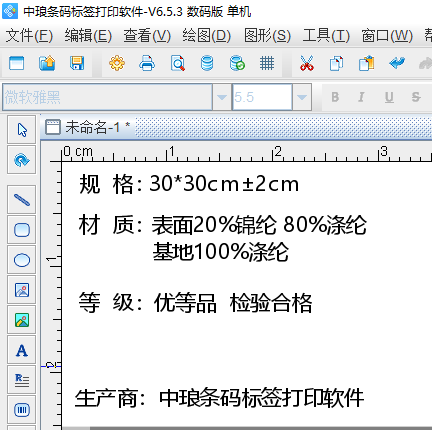Click the Print icon
Image resolution: width=432 pixels, height=430 pixels.
click(147, 63)
